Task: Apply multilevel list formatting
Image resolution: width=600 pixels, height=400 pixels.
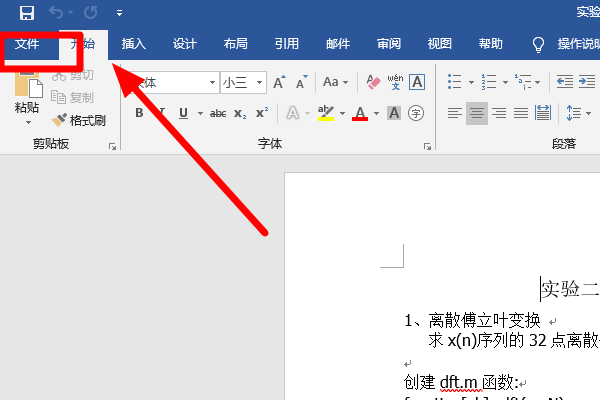Action: coord(523,82)
